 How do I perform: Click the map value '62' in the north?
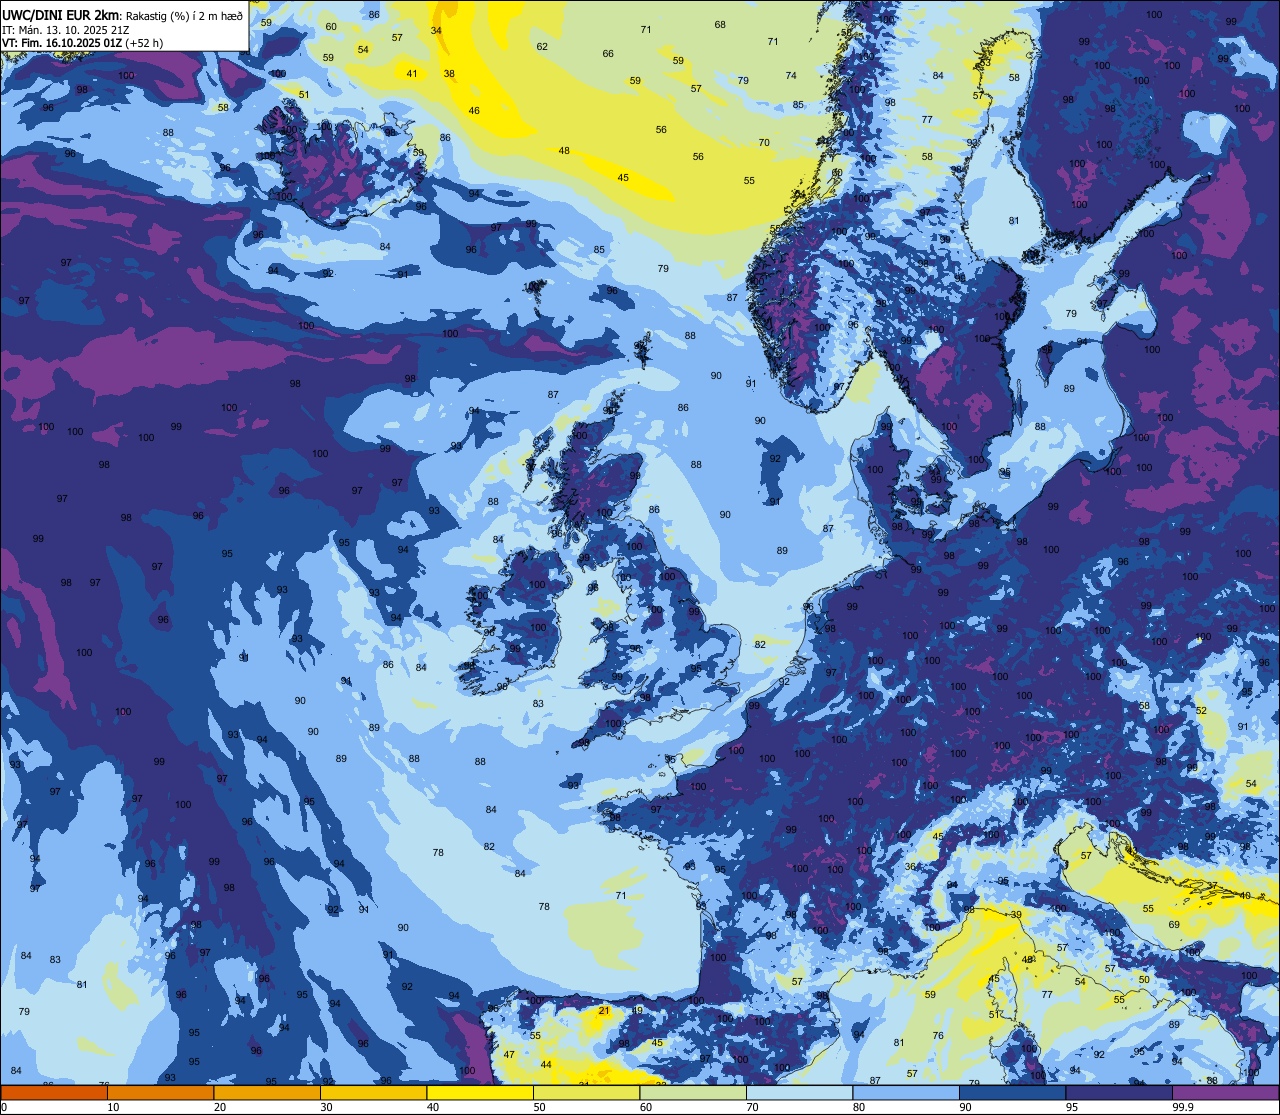click(542, 47)
